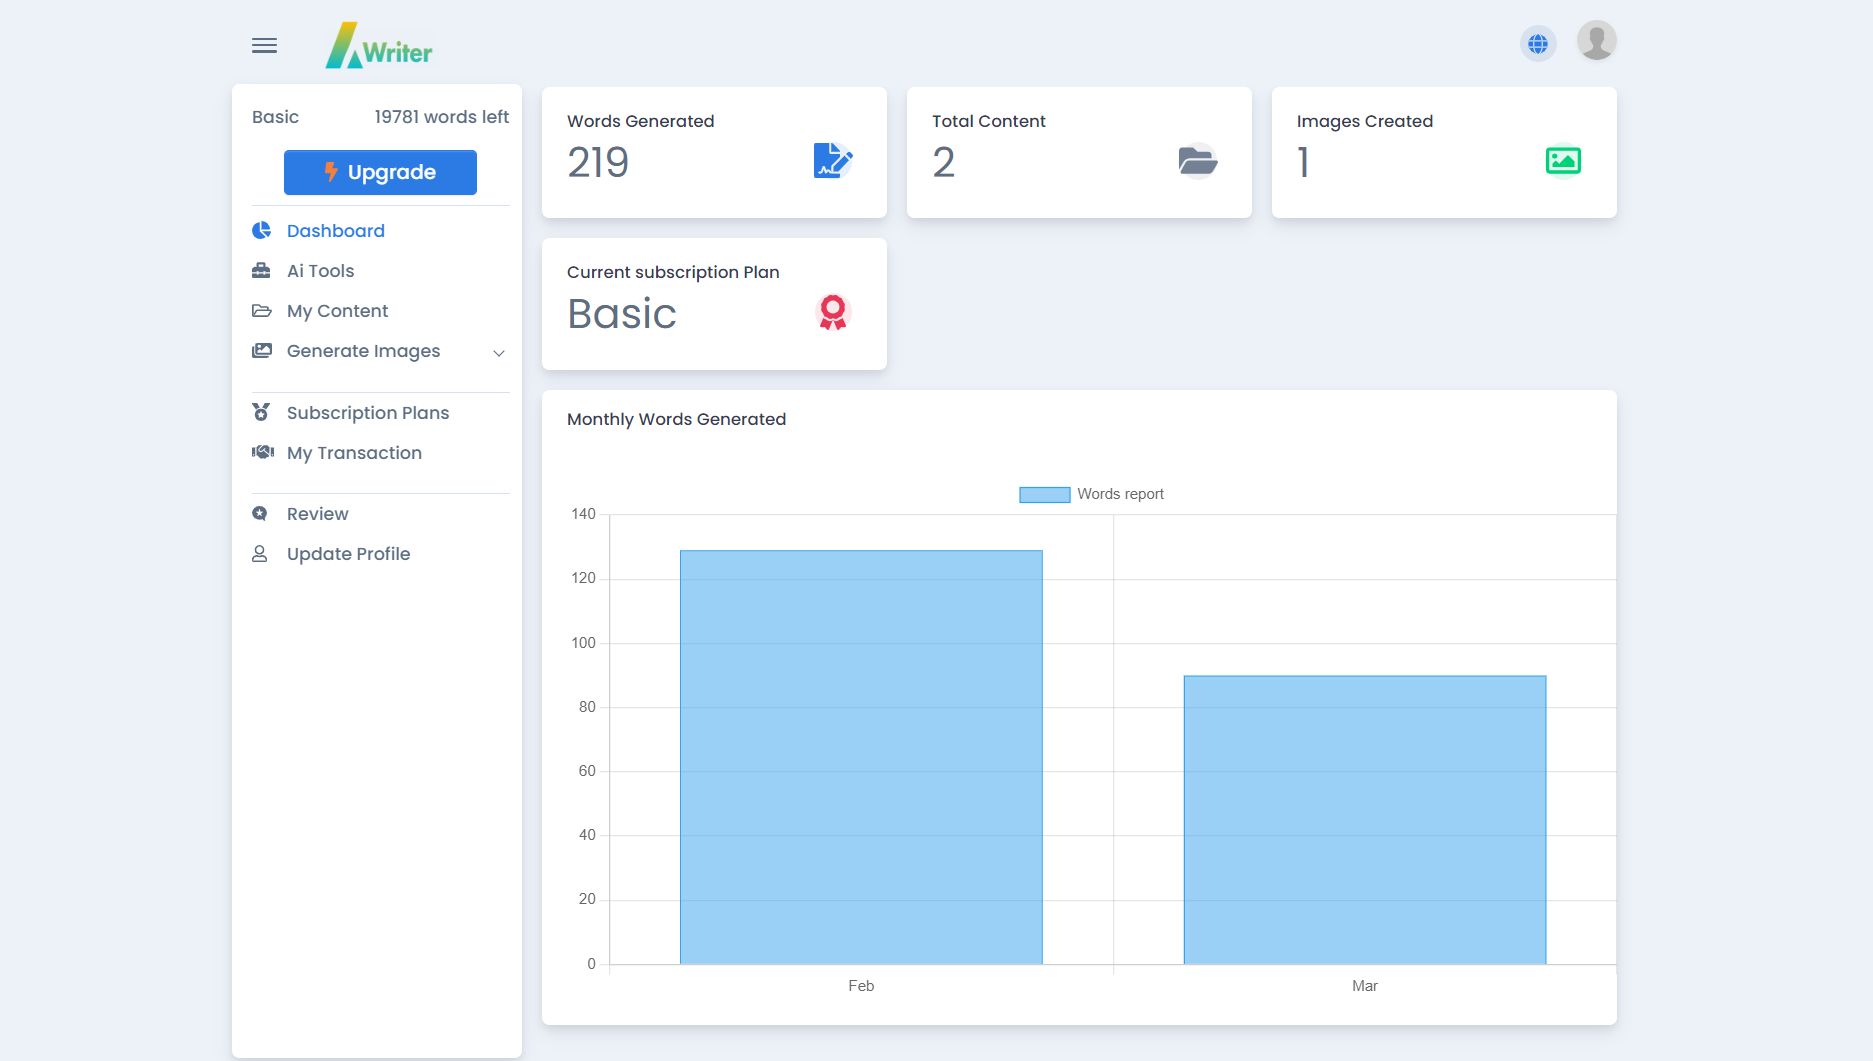The image size is (1873, 1061).
Task: Click the AI Writer logo
Action: pos(379,46)
